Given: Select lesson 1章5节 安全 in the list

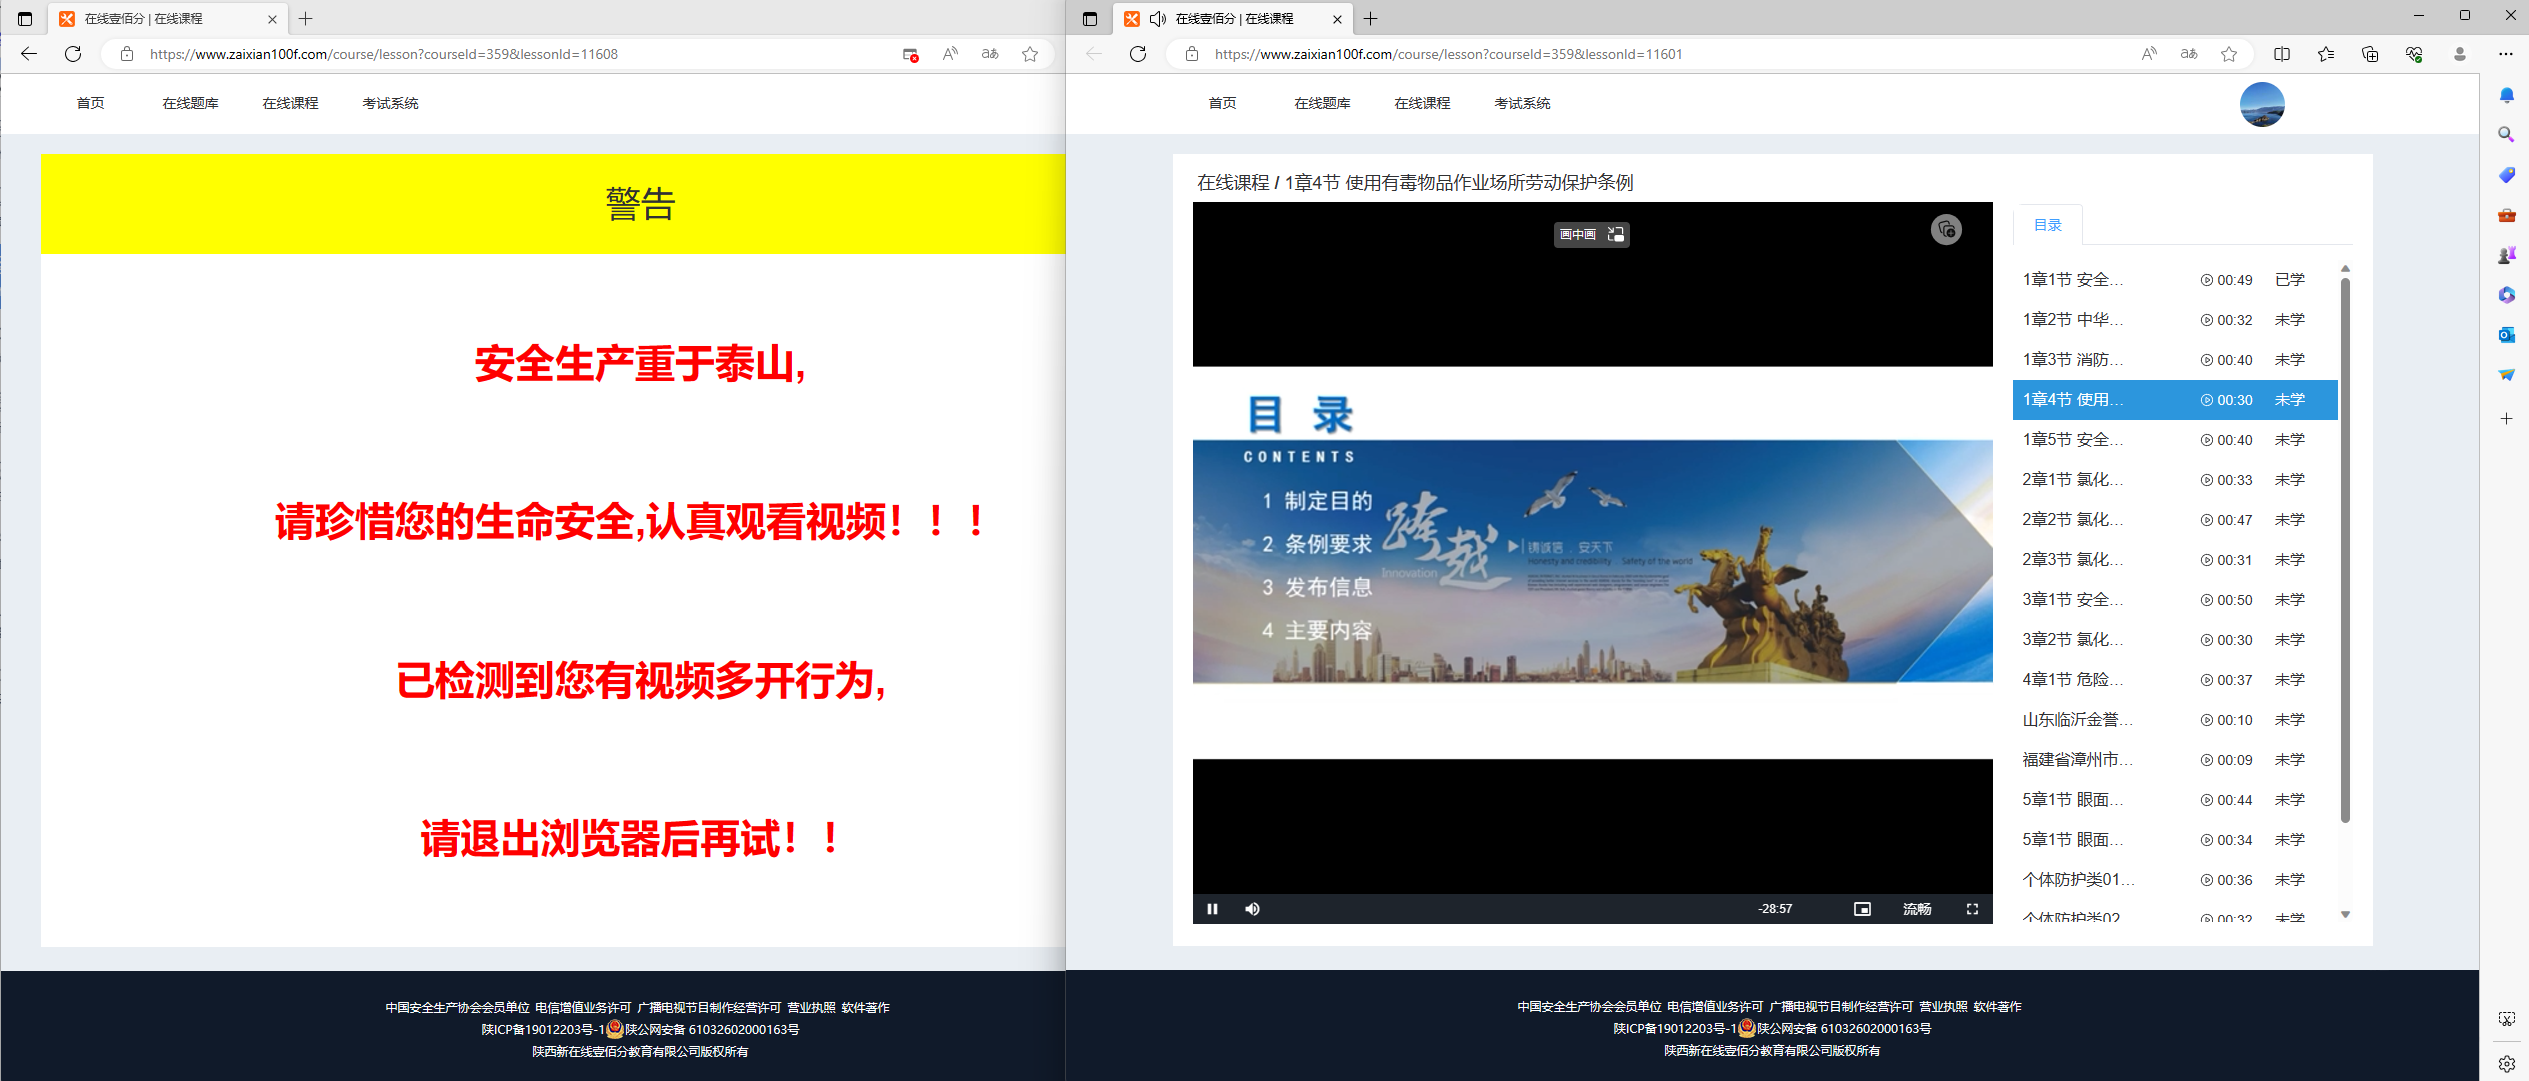Looking at the screenshot, I should (2175, 440).
